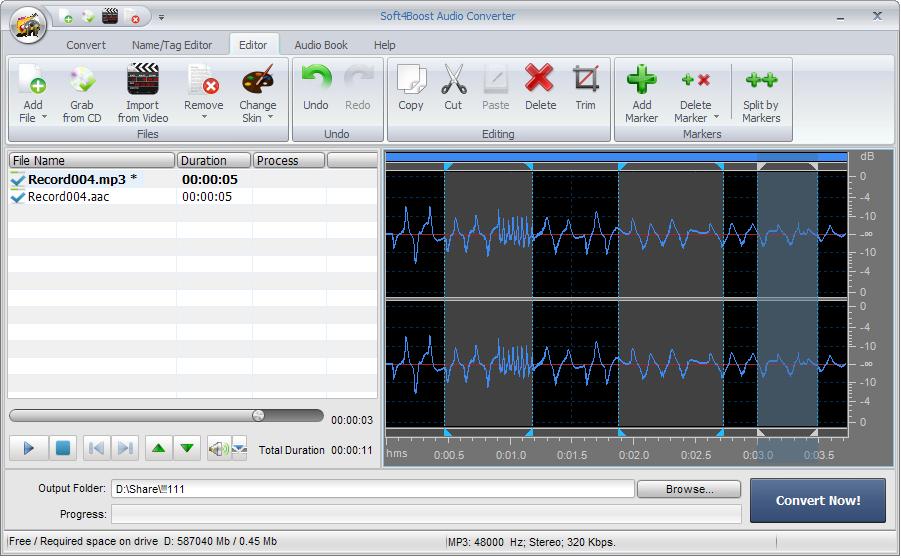Click the playback position slider handle
The image size is (901, 558).
pos(258,415)
